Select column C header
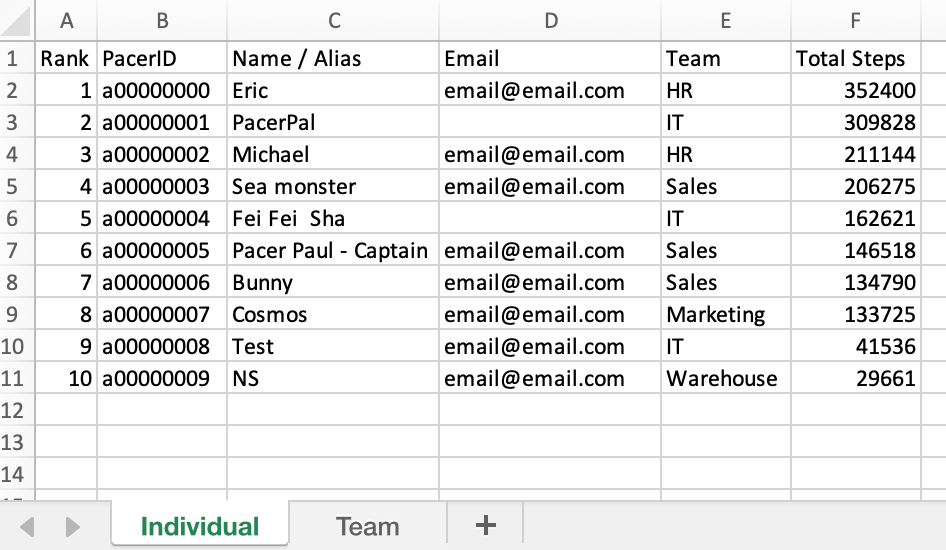The width and height of the screenshot is (946, 550). (x=333, y=20)
